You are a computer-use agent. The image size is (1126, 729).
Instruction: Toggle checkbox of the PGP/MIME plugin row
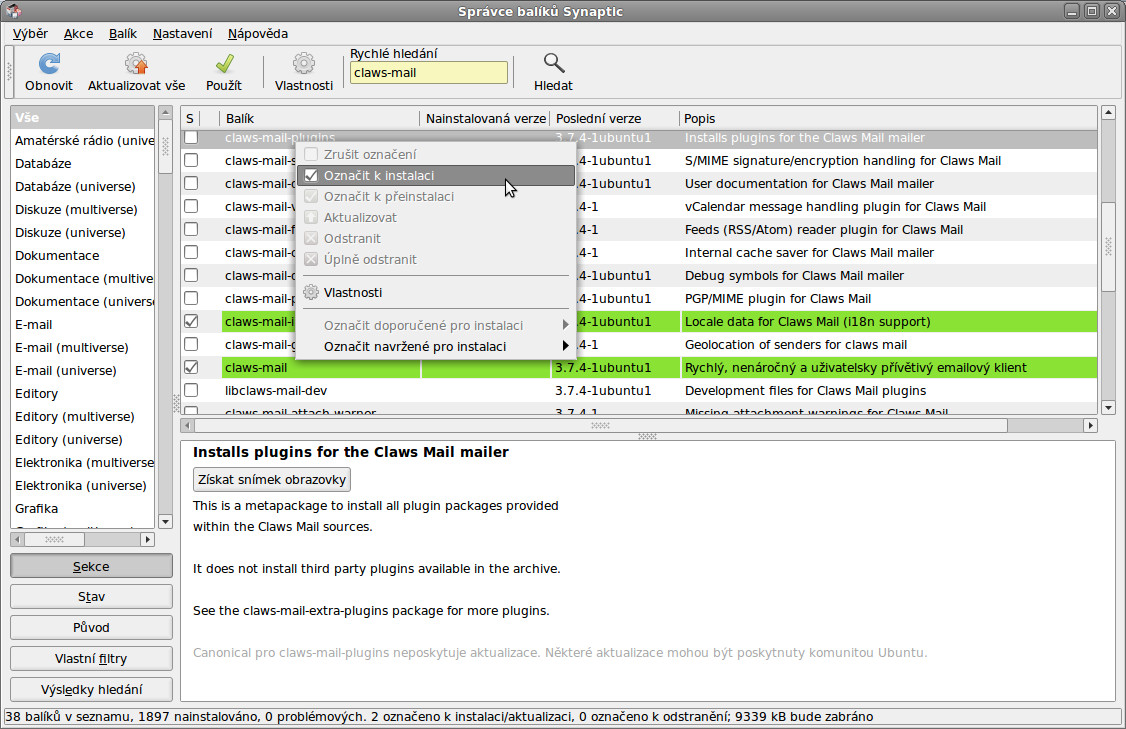(x=191, y=298)
